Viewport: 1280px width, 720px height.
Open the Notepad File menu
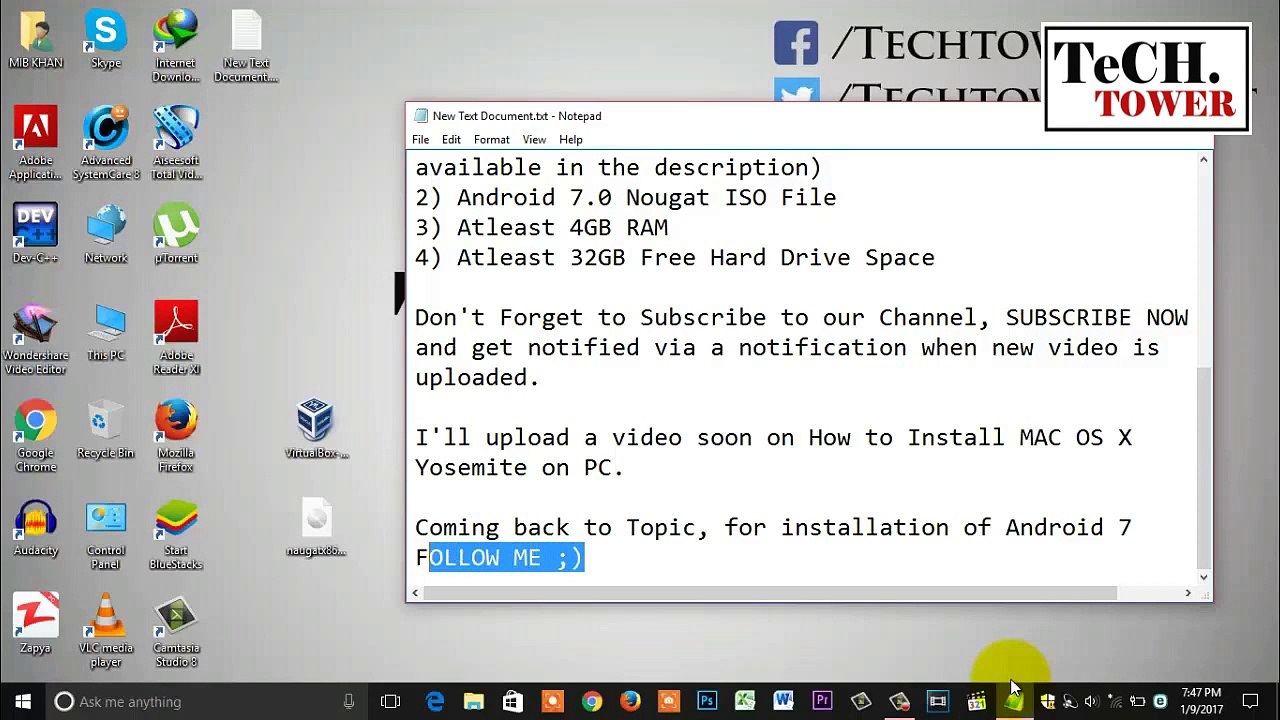point(421,140)
